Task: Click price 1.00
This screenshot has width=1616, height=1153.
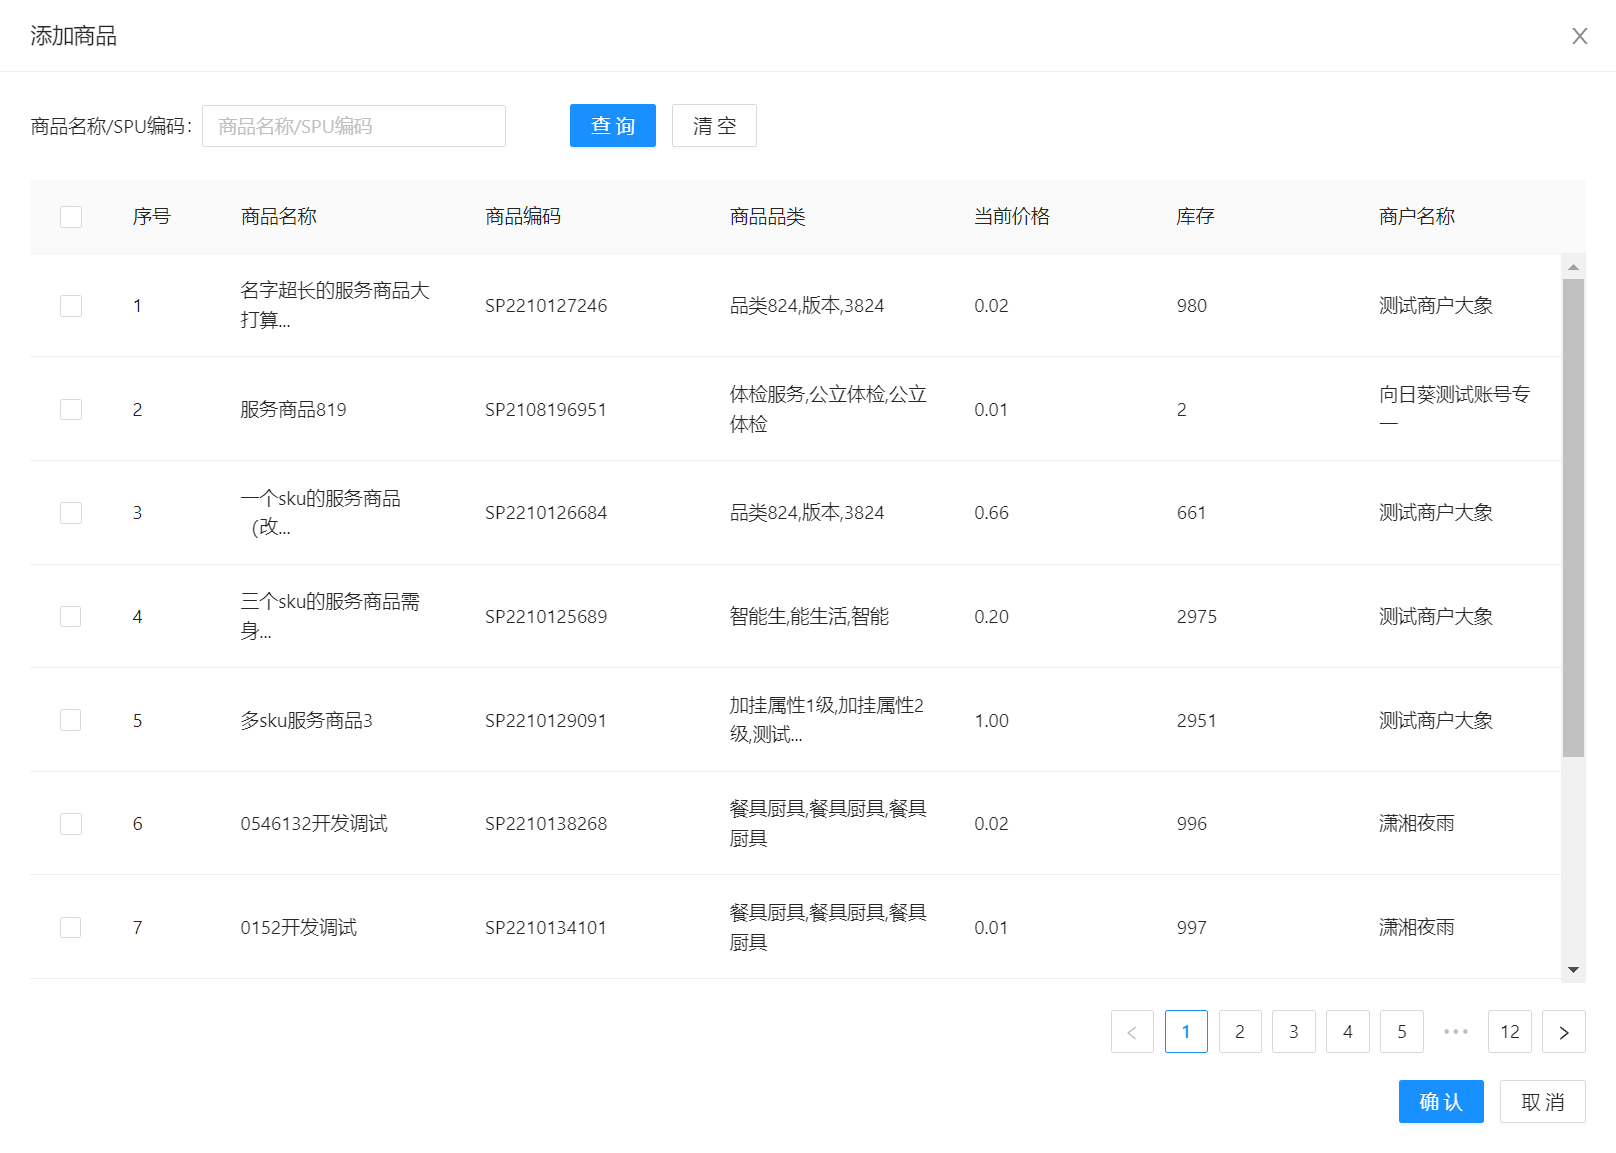Action: pyautogui.click(x=992, y=720)
